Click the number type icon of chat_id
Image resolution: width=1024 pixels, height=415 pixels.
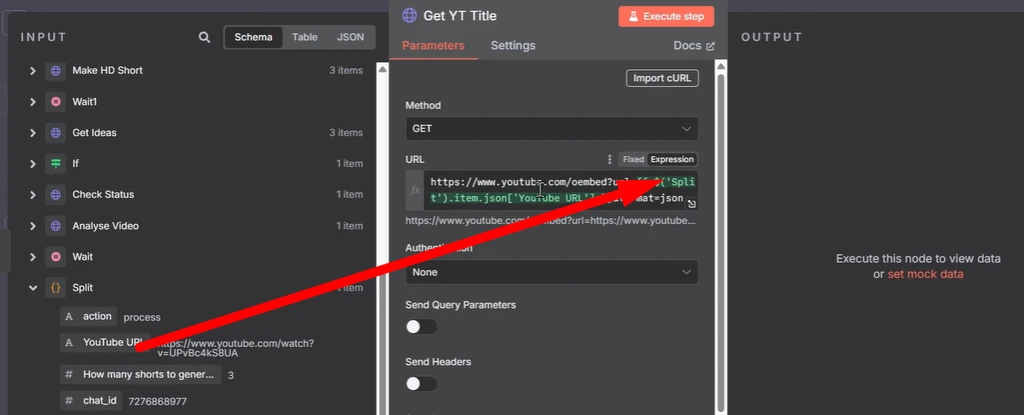coord(69,401)
